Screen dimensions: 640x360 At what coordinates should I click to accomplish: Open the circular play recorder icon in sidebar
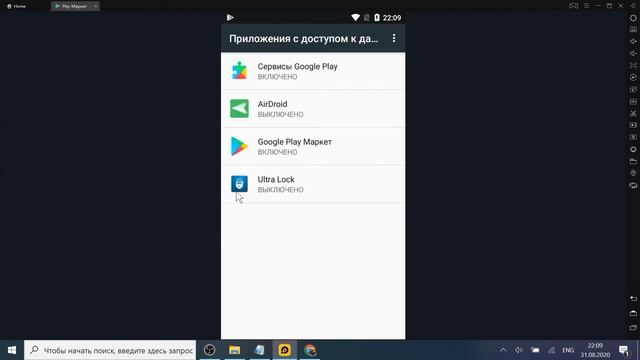tap(633, 78)
